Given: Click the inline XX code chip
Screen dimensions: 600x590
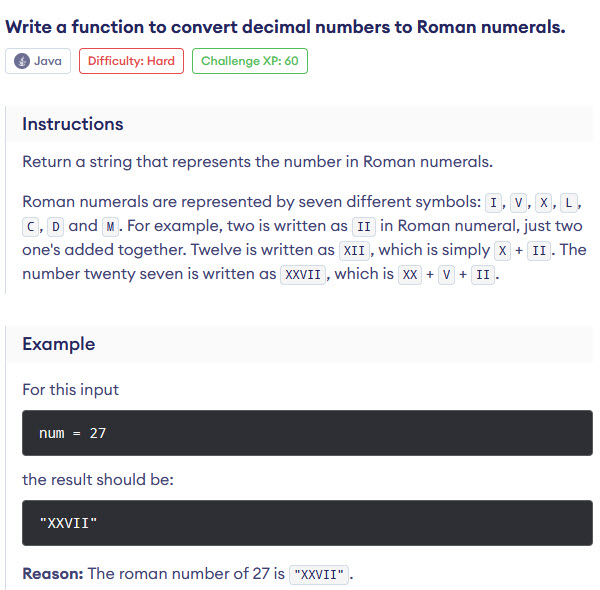Looking at the screenshot, I should (x=410, y=274).
